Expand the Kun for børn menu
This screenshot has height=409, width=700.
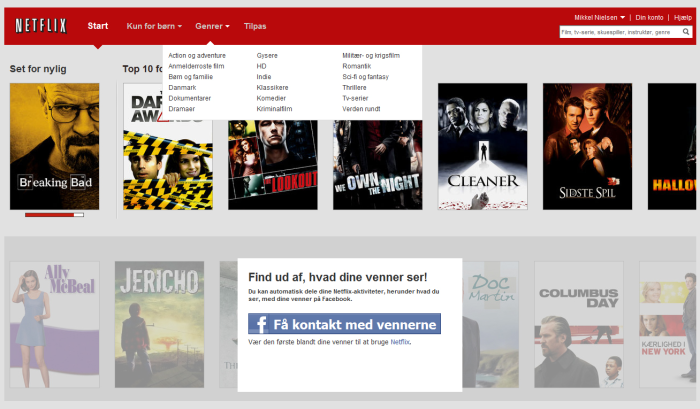[154, 26]
